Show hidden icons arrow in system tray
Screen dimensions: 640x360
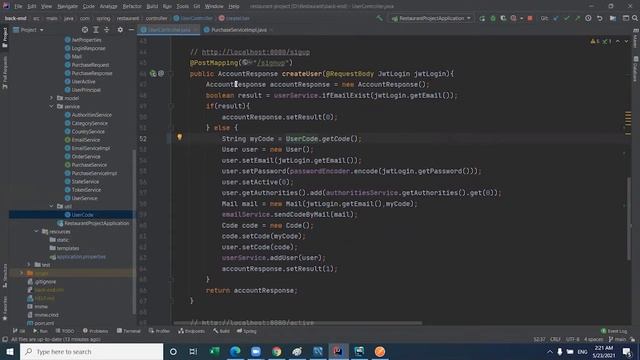[x=550, y=351]
